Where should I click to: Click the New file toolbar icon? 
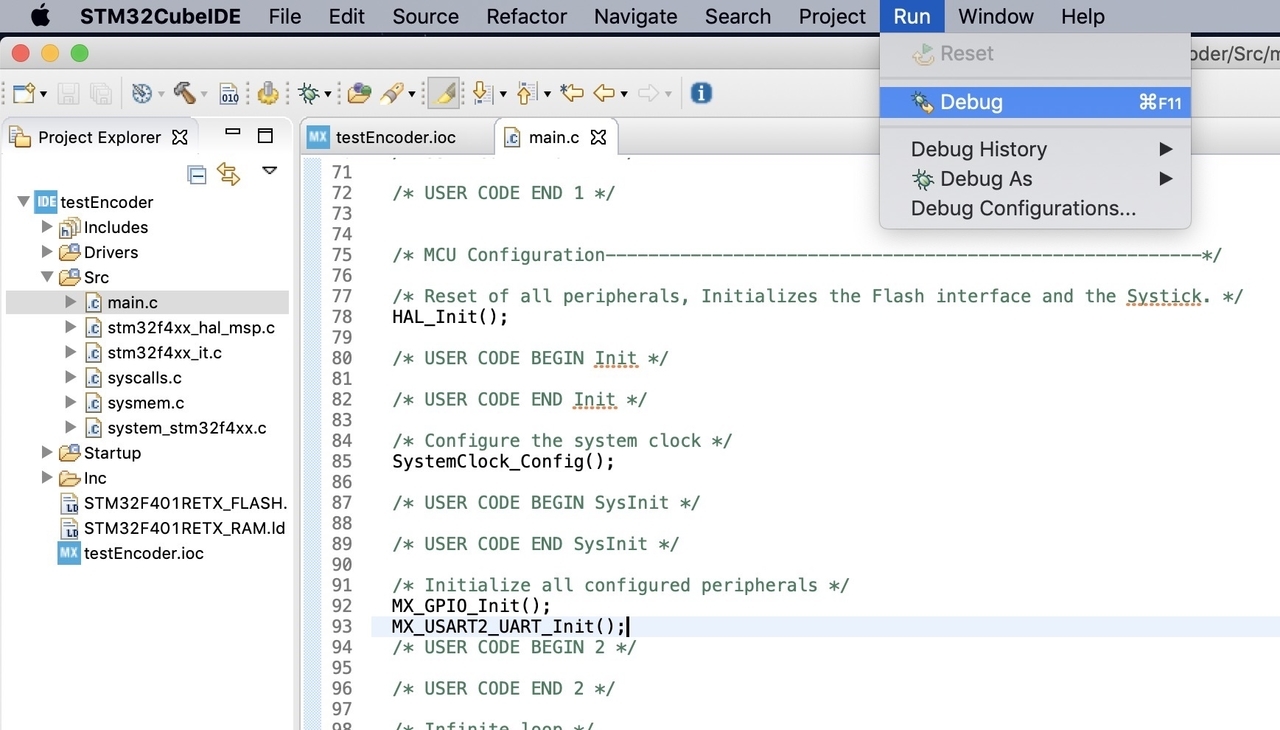(23, 94)
